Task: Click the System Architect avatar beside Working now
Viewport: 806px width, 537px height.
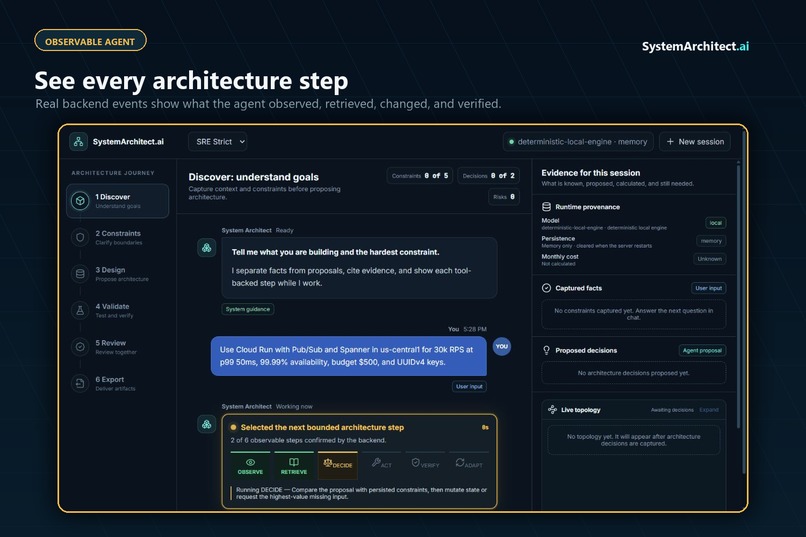Action: pyautogui.click(x=207, y=424)
